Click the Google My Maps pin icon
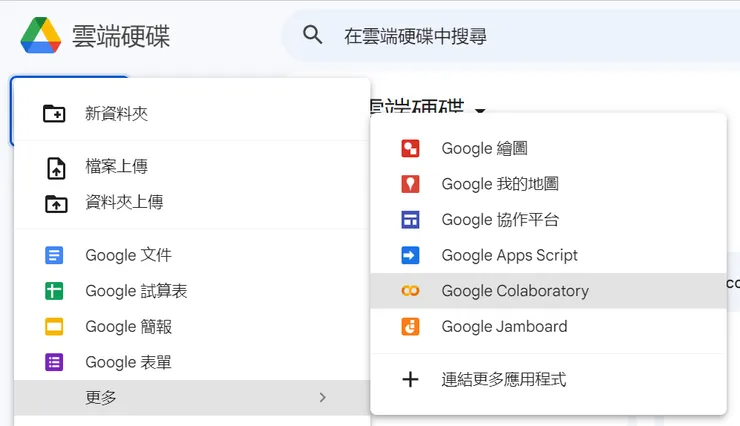740x426 pixels. (x=410, y=184)
